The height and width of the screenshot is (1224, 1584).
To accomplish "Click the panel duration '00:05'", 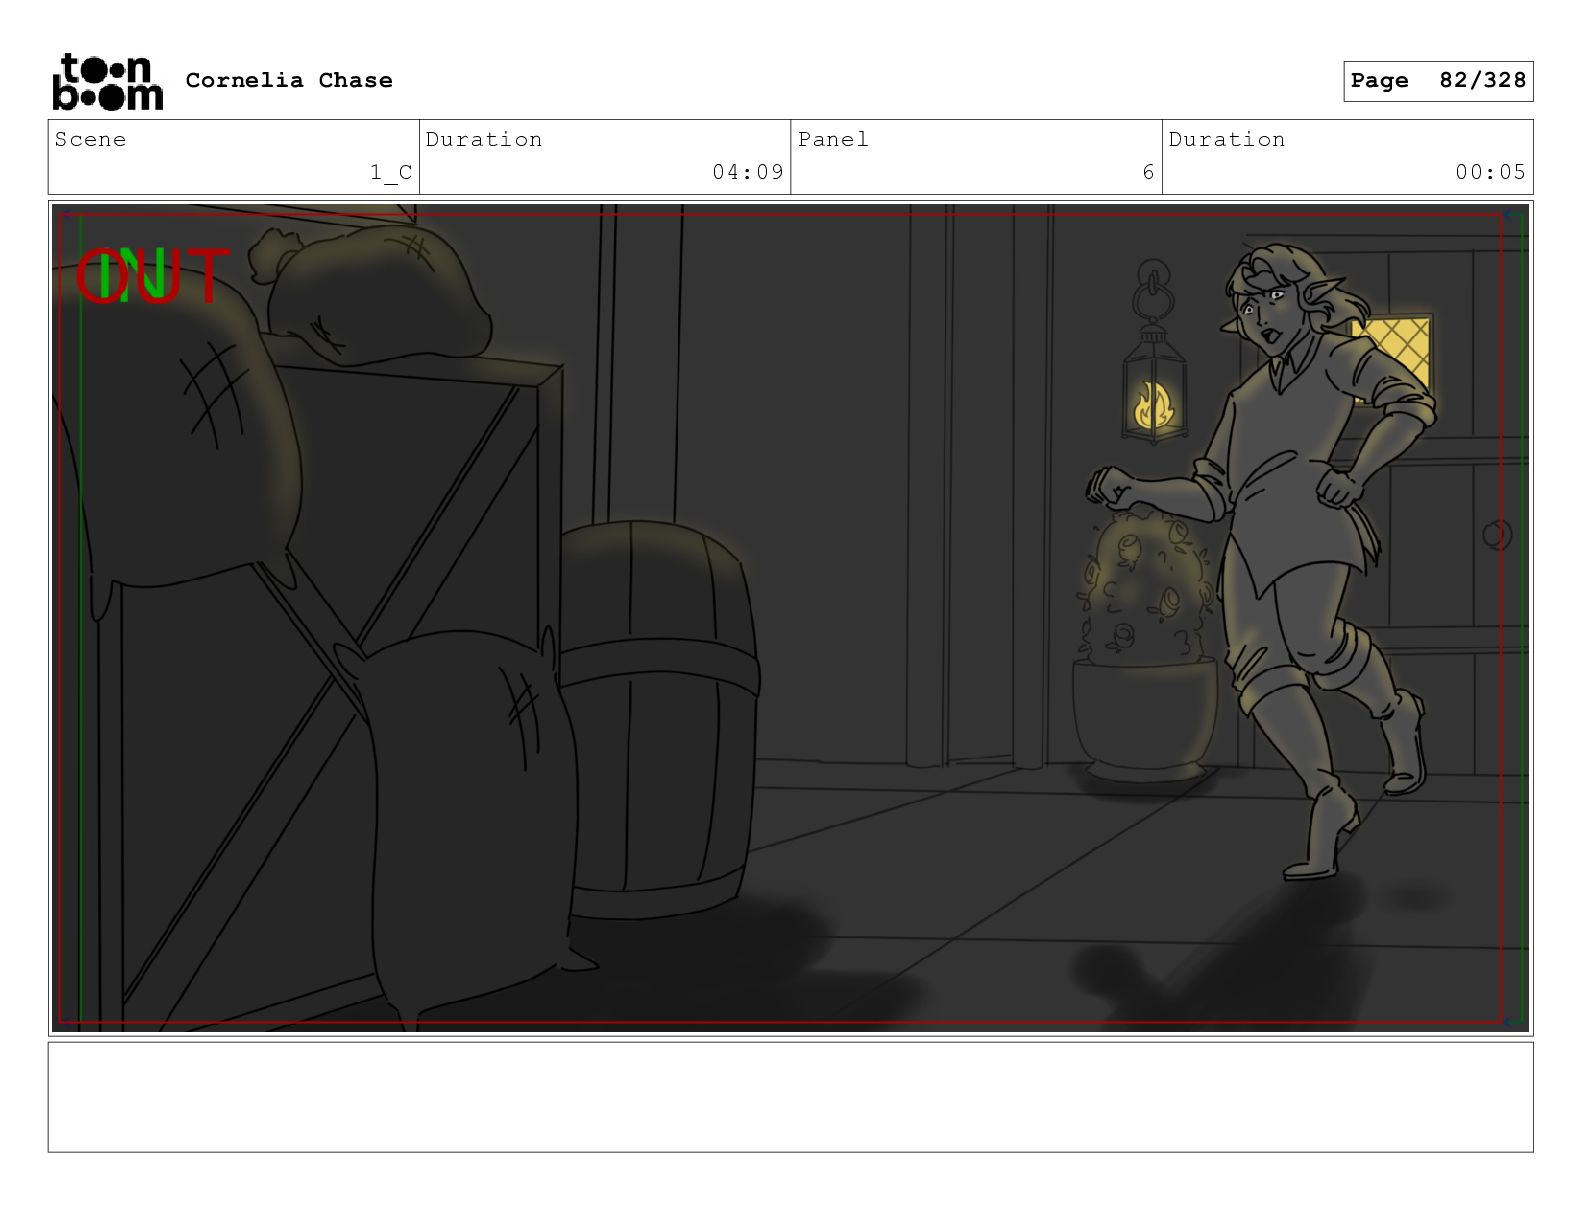I will tap(1490, 172).
